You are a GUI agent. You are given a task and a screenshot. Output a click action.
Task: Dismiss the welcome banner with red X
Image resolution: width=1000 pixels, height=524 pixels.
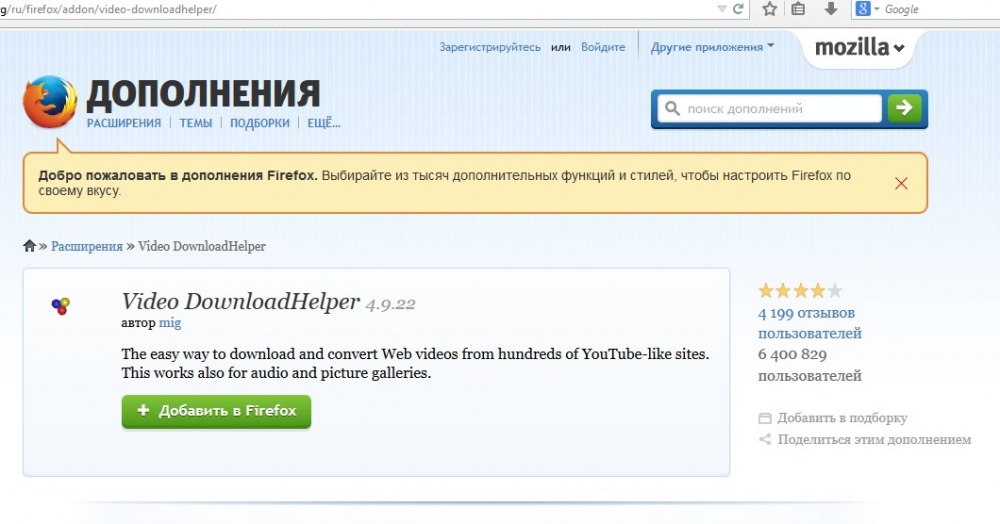click(901, 183)
